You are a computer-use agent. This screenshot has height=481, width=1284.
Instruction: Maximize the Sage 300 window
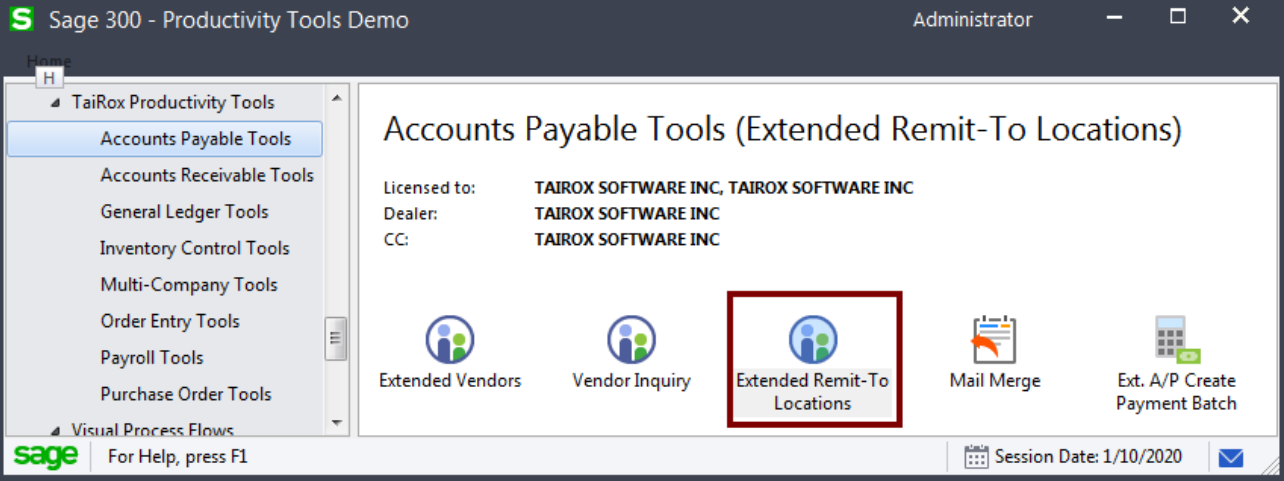pos(1178,17)
